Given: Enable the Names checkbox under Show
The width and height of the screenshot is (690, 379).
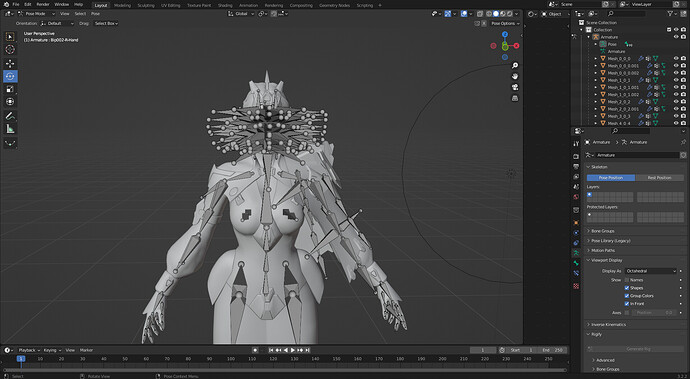Looking at the screenshot, I should tap(627, 280).
